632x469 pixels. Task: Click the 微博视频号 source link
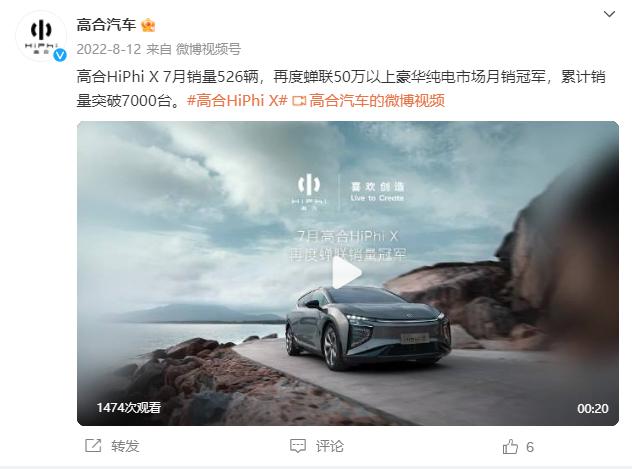(x=208, y=49)
